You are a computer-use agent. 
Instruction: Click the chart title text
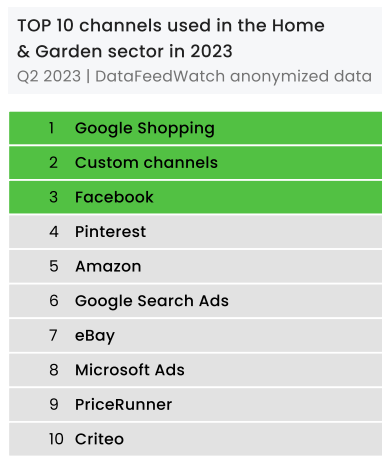(171, 38)
